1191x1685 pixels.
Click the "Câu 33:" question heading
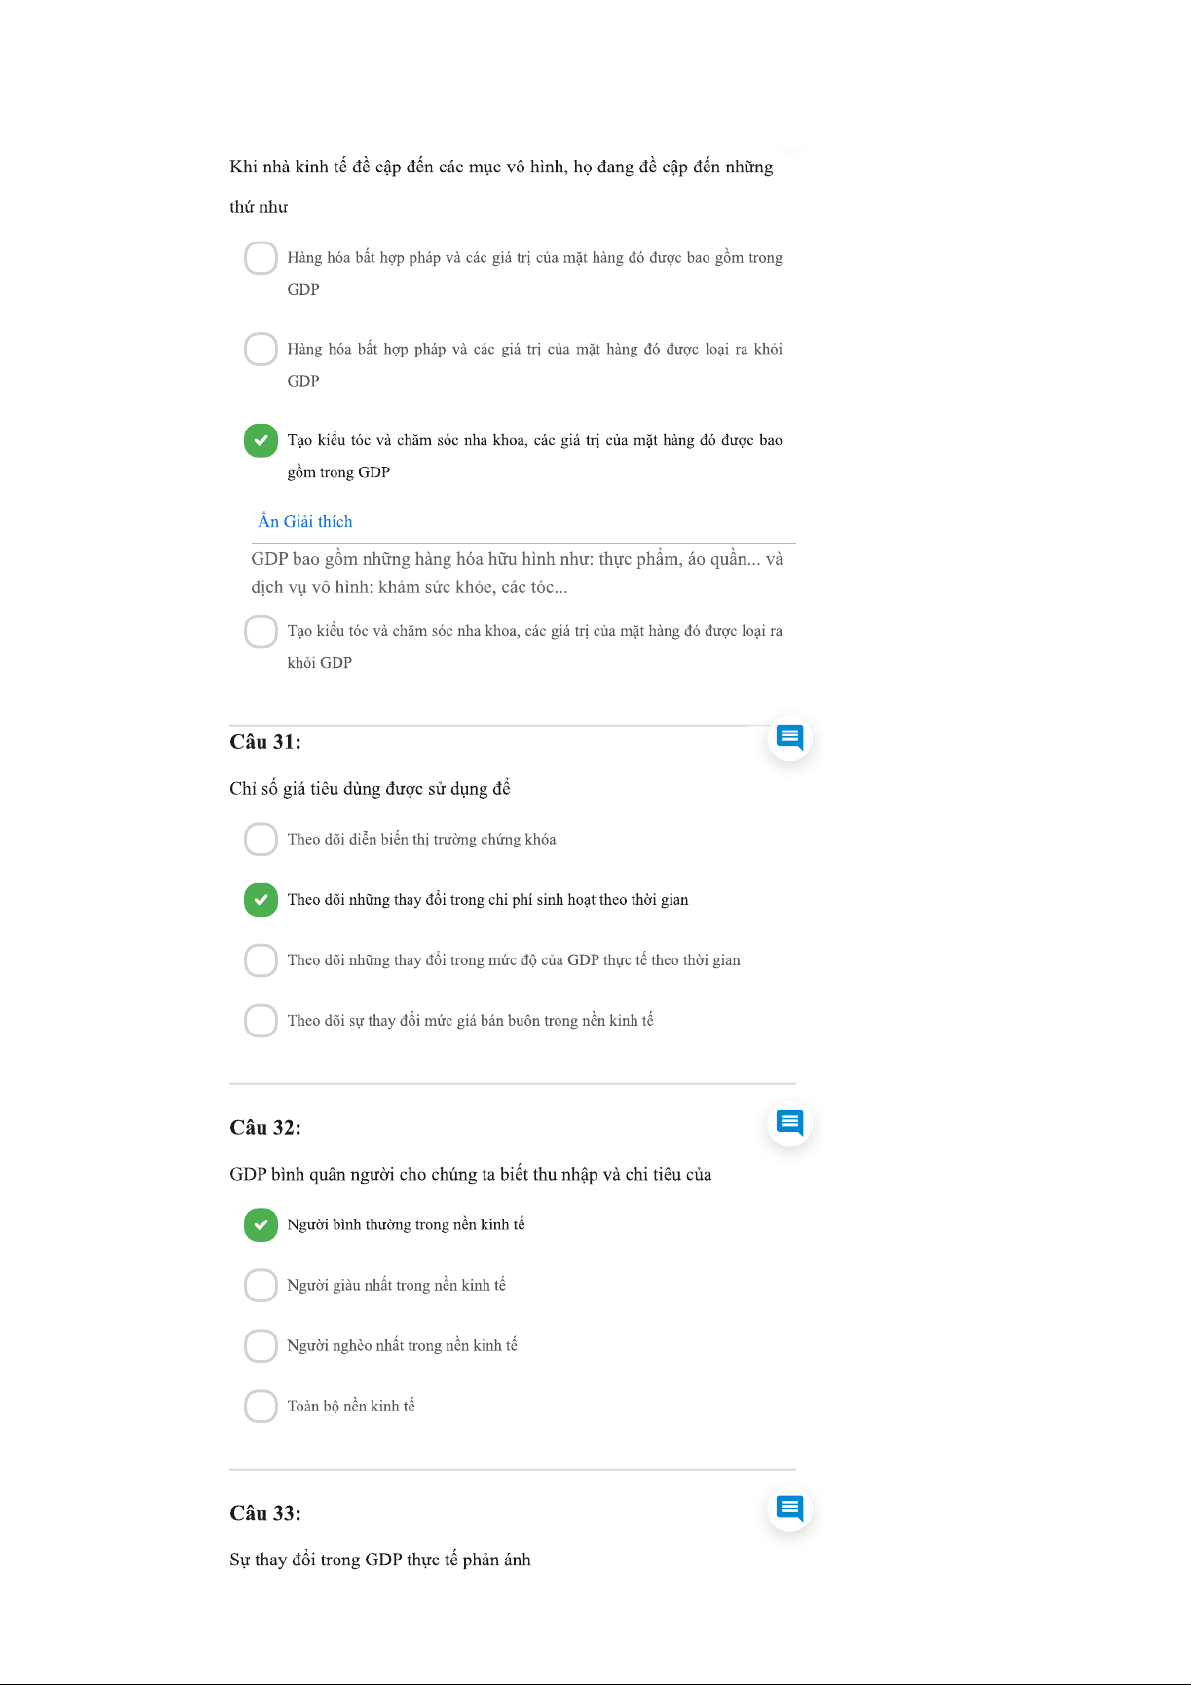265,1513
